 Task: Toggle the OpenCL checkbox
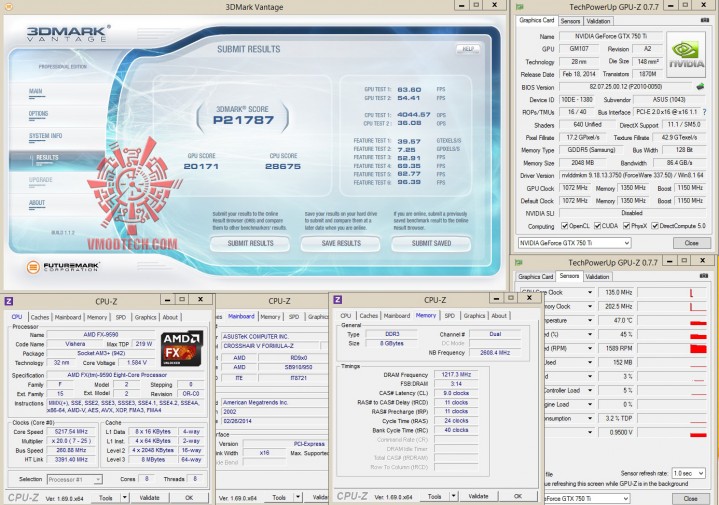click(564, 226)
